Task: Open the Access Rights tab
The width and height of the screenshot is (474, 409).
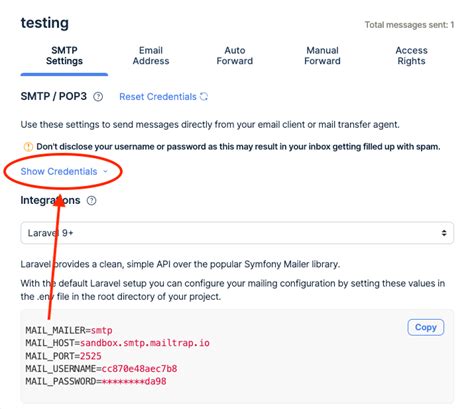Action: 411,56
